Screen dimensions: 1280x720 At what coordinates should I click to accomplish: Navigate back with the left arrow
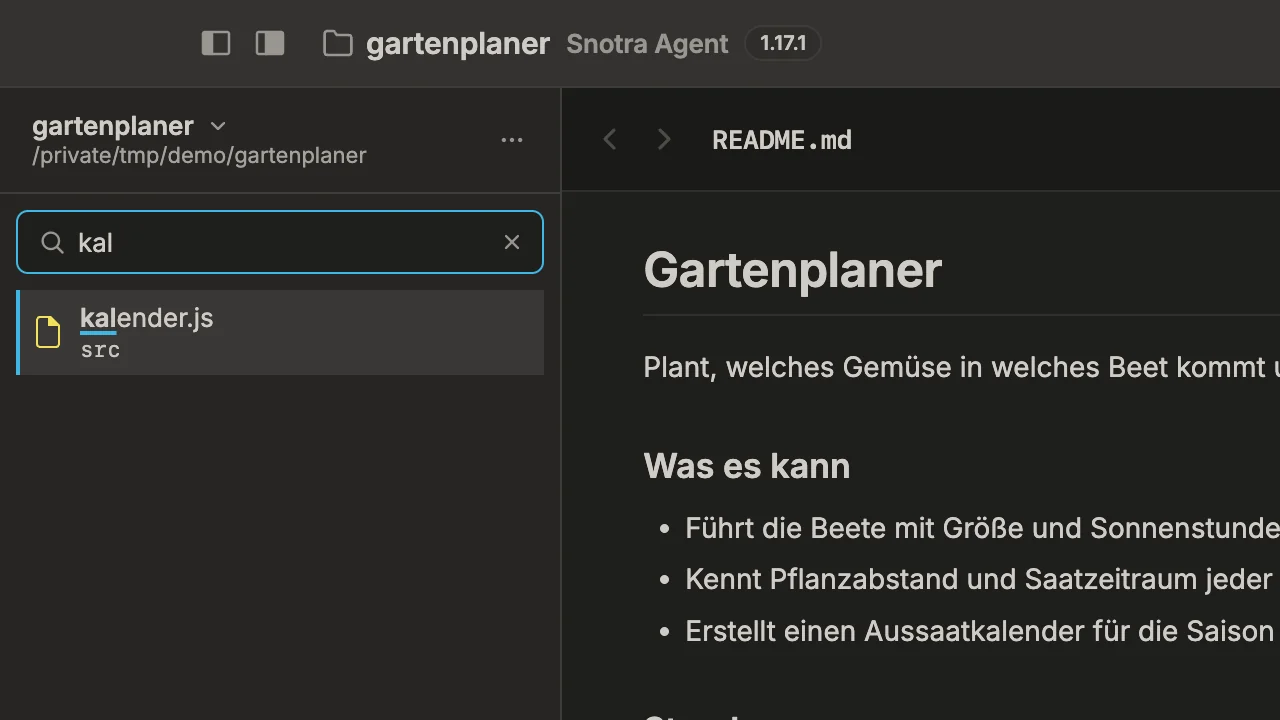click(610, 140)
